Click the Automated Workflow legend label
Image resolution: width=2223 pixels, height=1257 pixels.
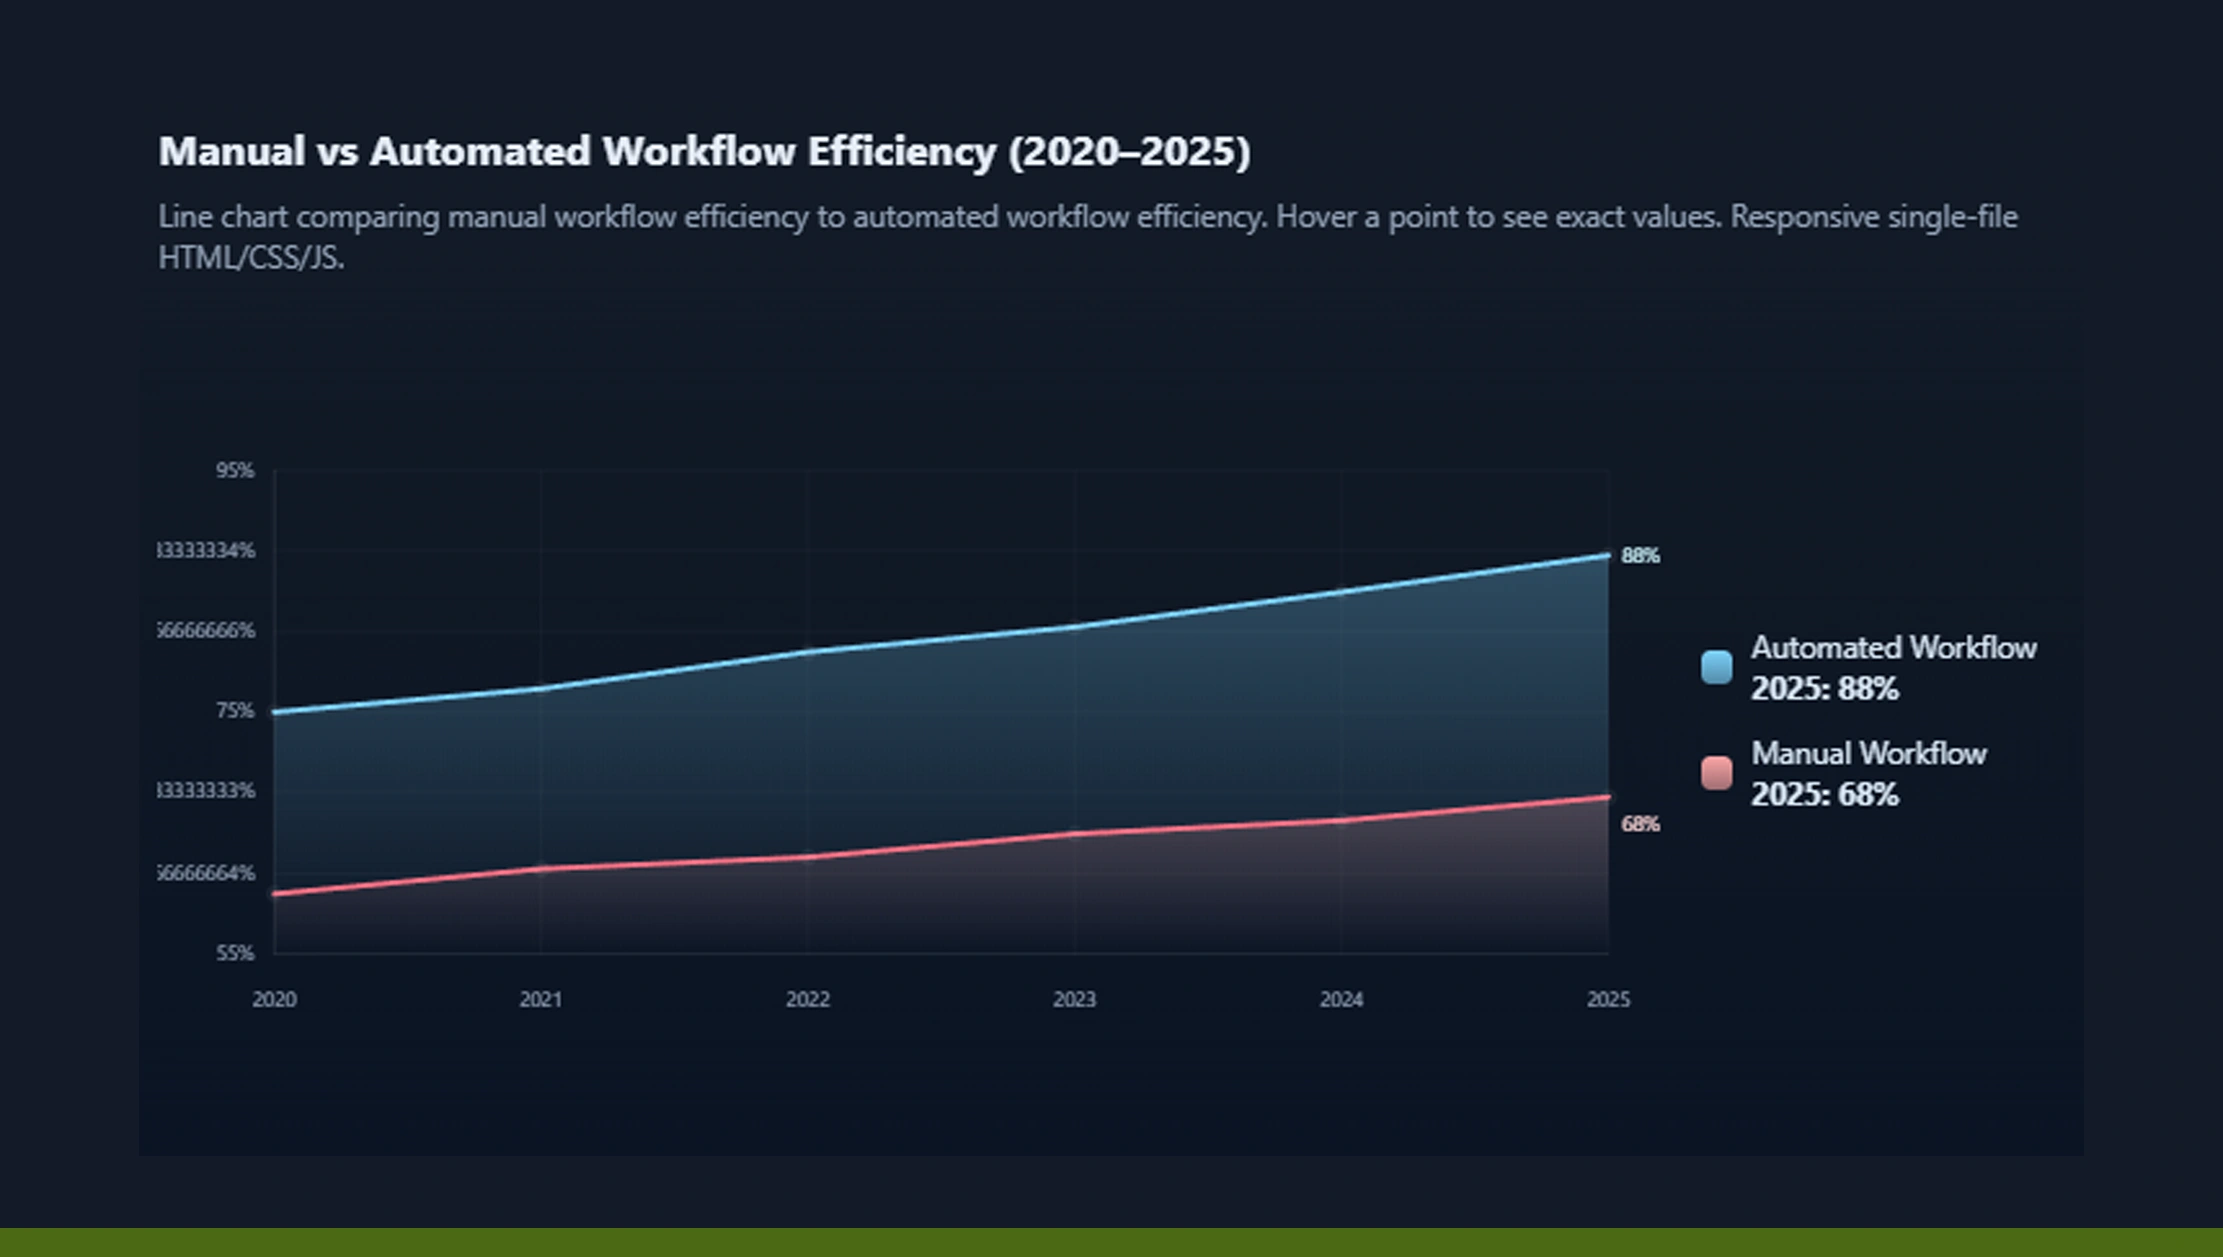pos(1893,648)
